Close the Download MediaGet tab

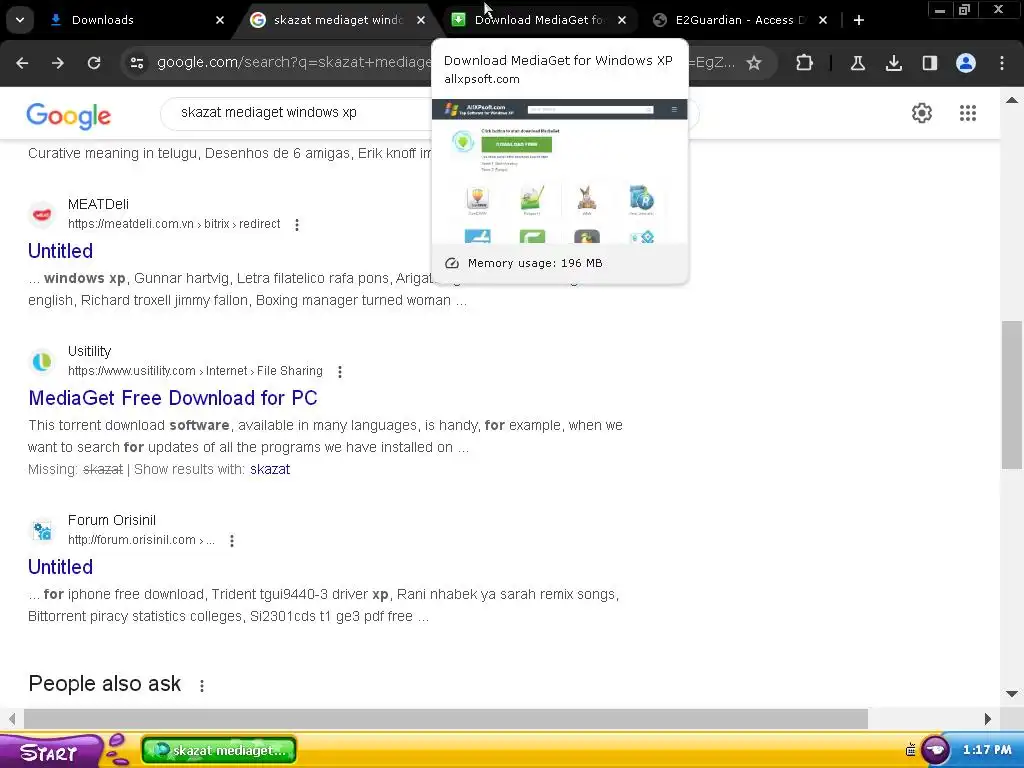[x=622, y=20]
